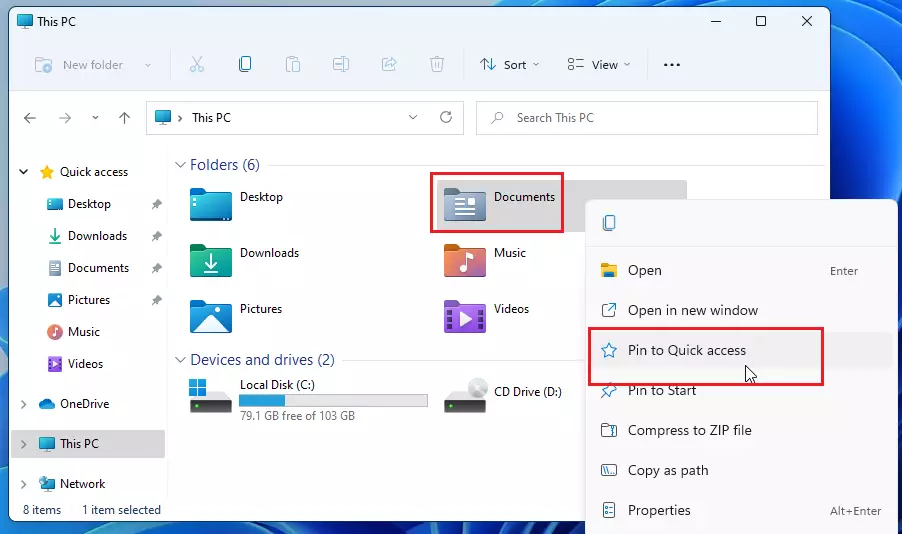The width and height of the screenshot is (902, 534).
Task: Refresh the This PC view
Action: pyautogui.click(x=446, y=117)
